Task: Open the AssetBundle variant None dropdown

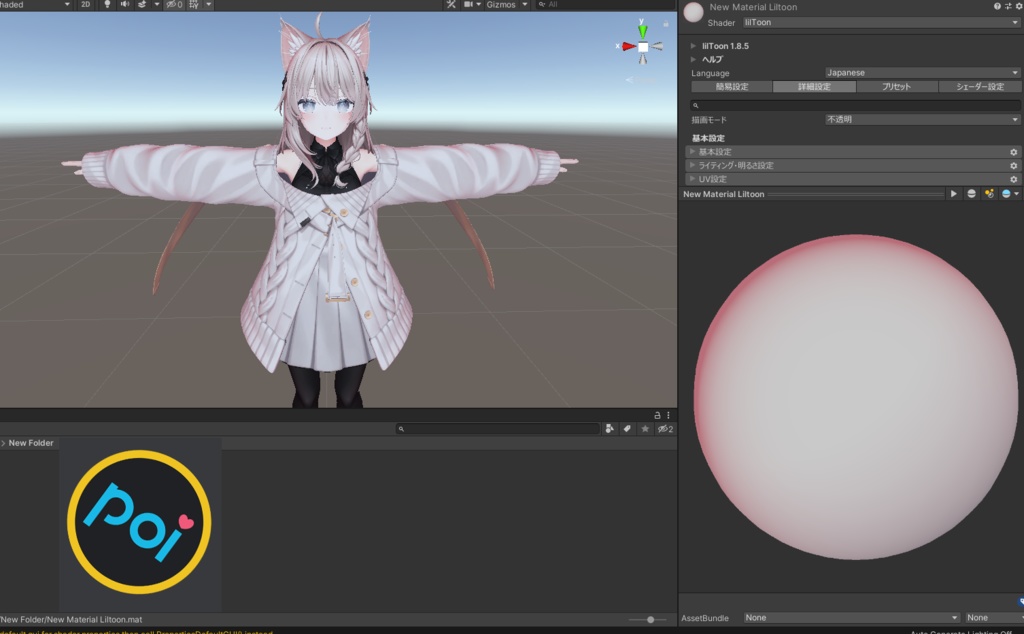Action: click(x=995, y=618)
